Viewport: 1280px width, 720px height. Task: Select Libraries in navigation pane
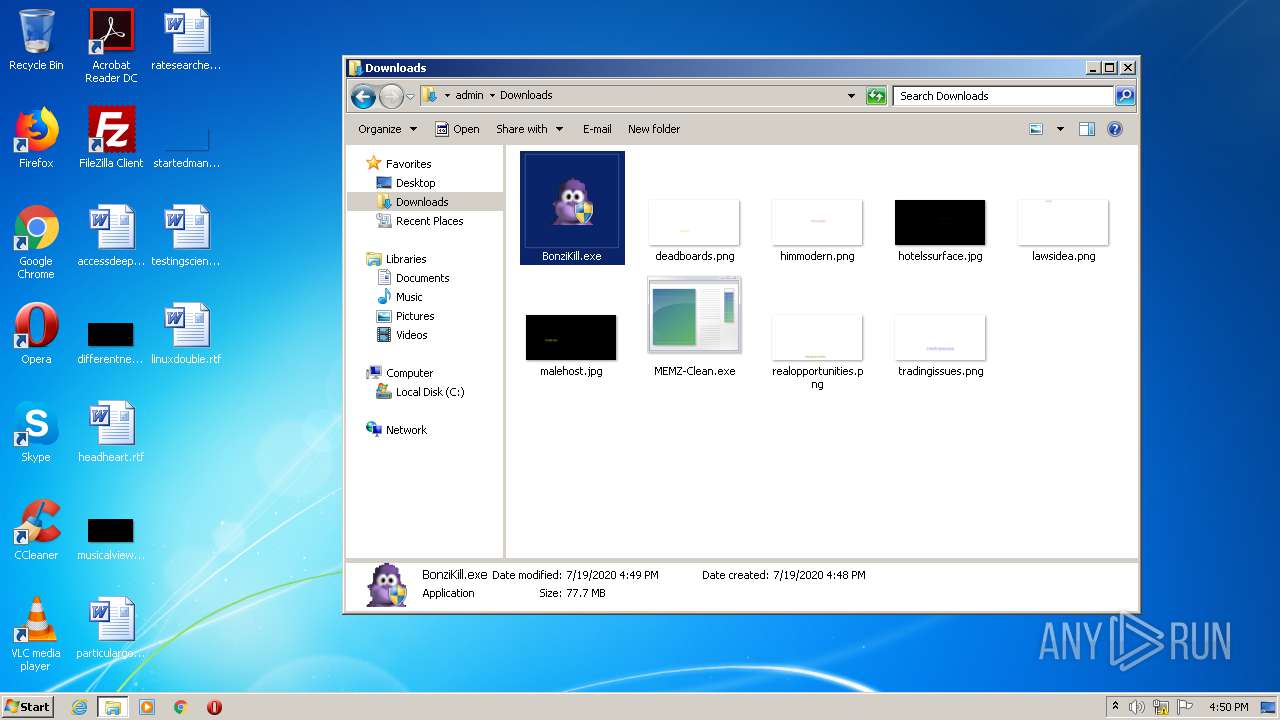[x=397, y=259]
